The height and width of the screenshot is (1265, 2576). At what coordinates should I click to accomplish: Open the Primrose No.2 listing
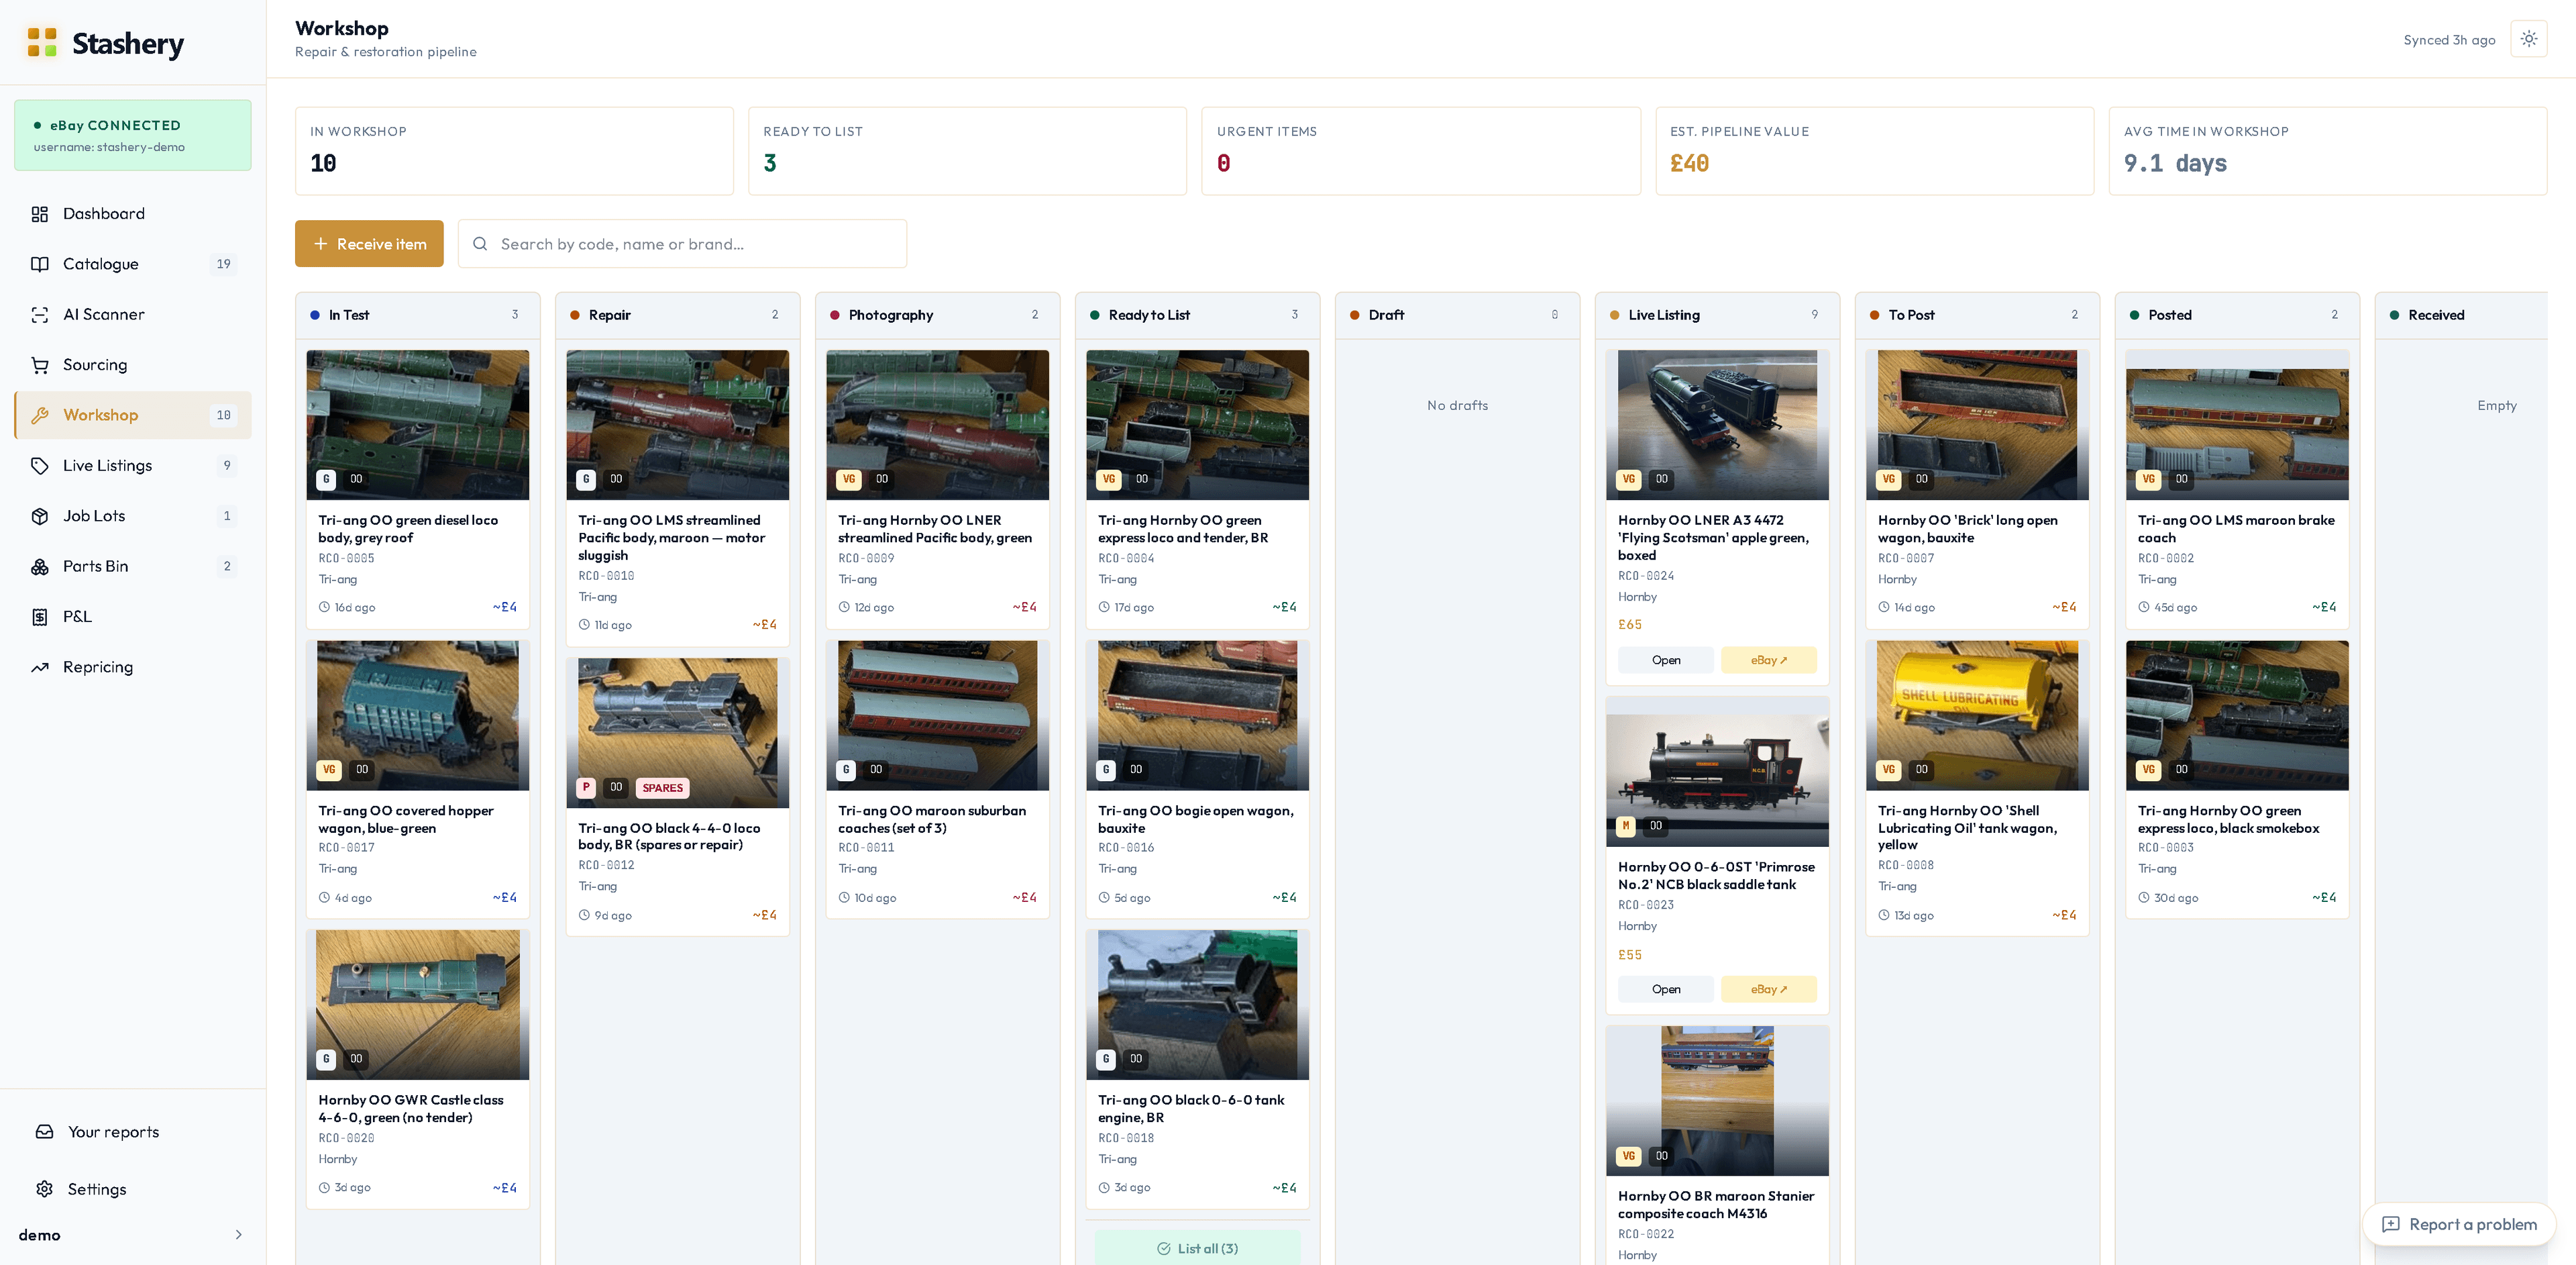pos(1665,989)
